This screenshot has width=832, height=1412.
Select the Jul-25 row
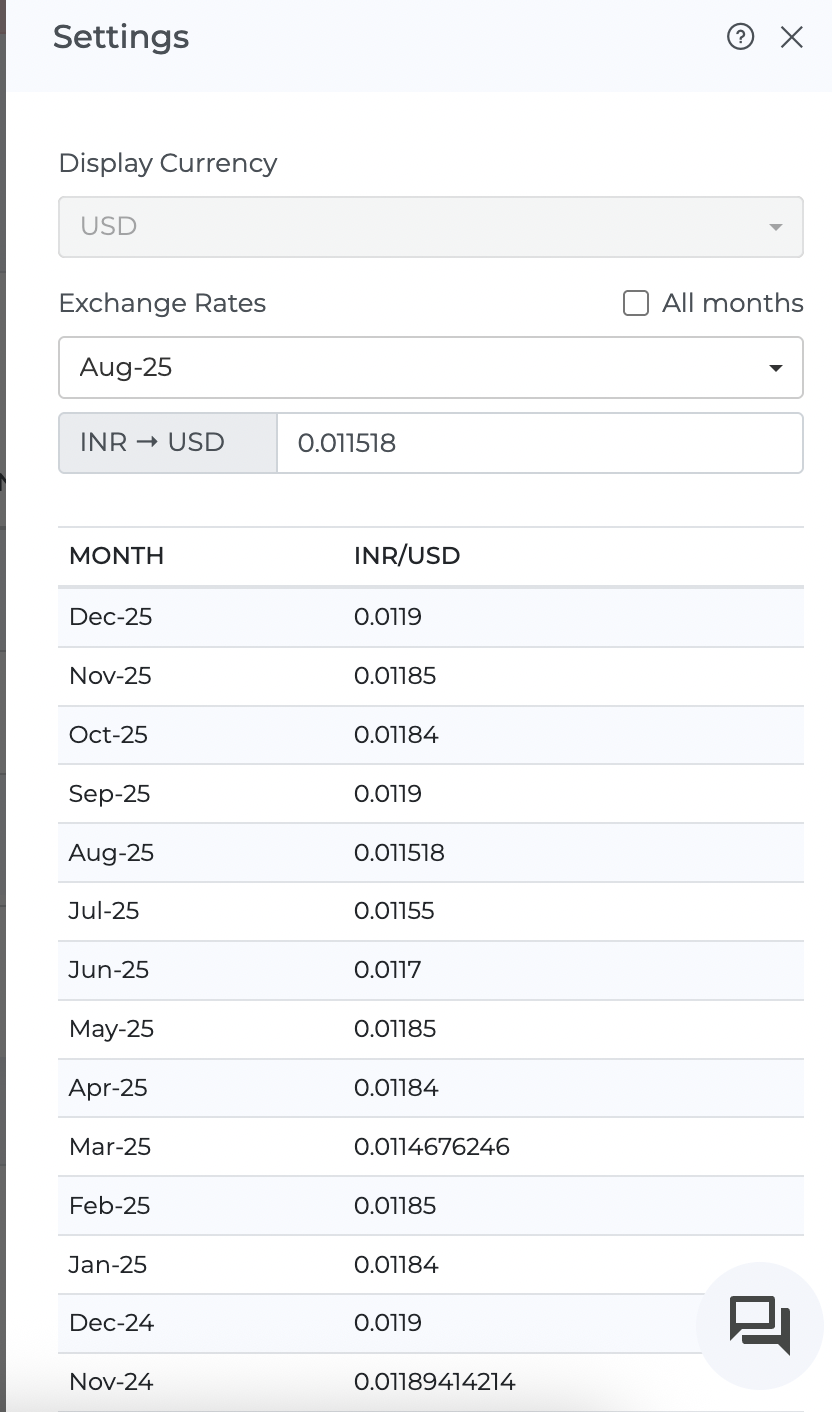430,911
